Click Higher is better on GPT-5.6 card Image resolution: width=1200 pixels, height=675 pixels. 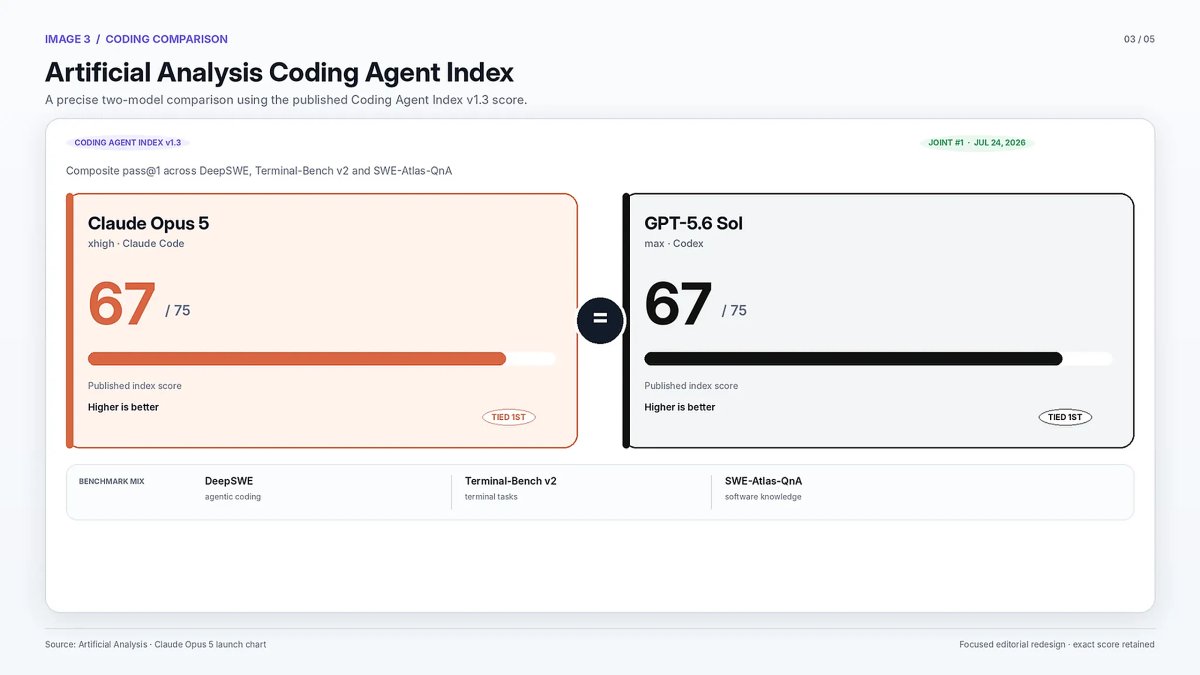click(680, 407)
